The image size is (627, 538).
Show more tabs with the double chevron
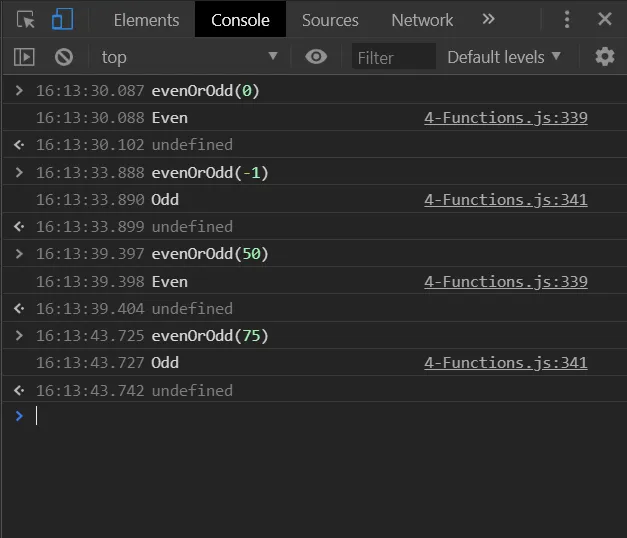pos(488,20)
